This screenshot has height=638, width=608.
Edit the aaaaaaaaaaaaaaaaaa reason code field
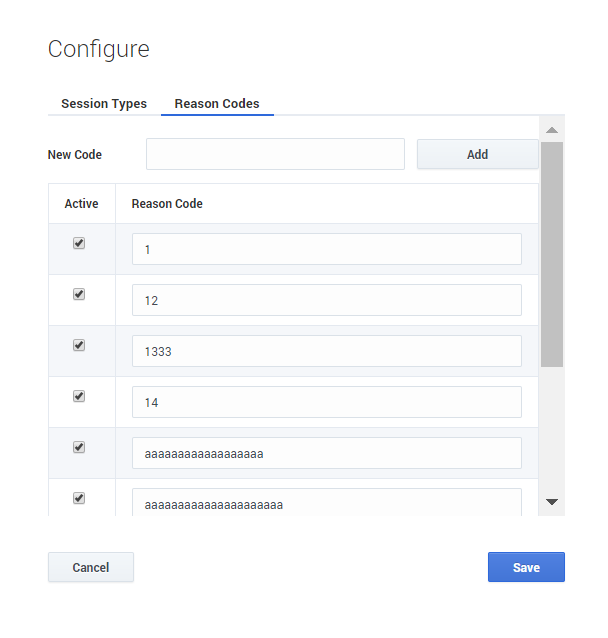pyautogui.click(x=326, y=453)
